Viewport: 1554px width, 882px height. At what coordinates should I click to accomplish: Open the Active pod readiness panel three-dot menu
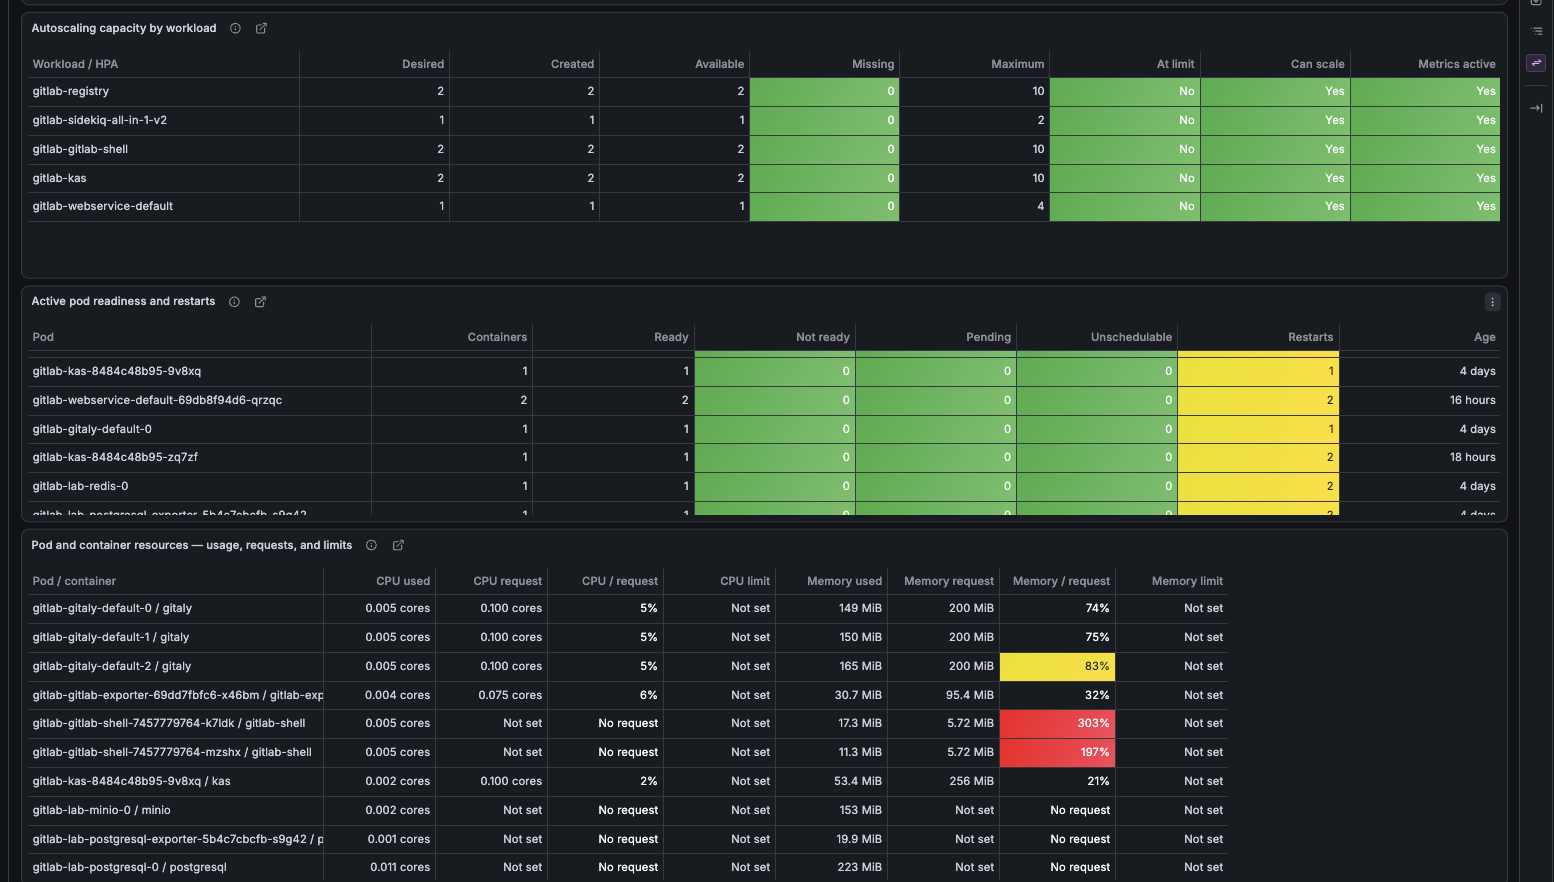pyautogui.click(x=1492, y=302)
